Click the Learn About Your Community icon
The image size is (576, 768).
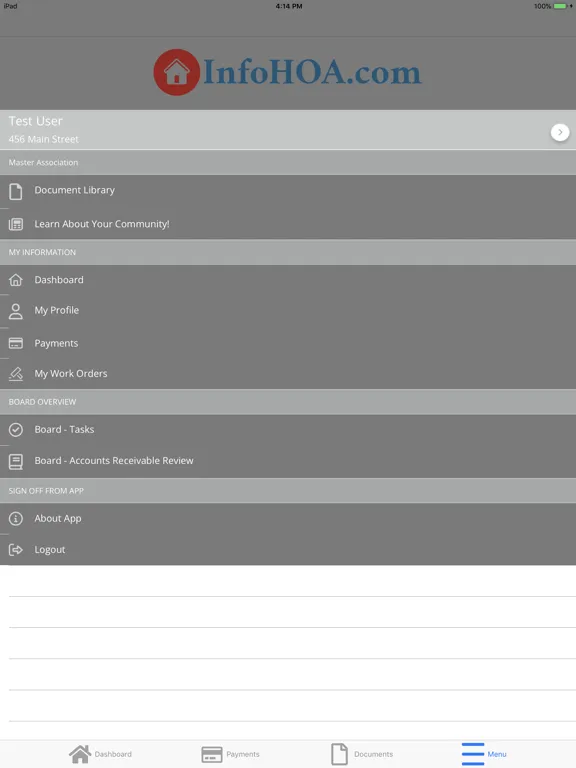tap(16, 224)
